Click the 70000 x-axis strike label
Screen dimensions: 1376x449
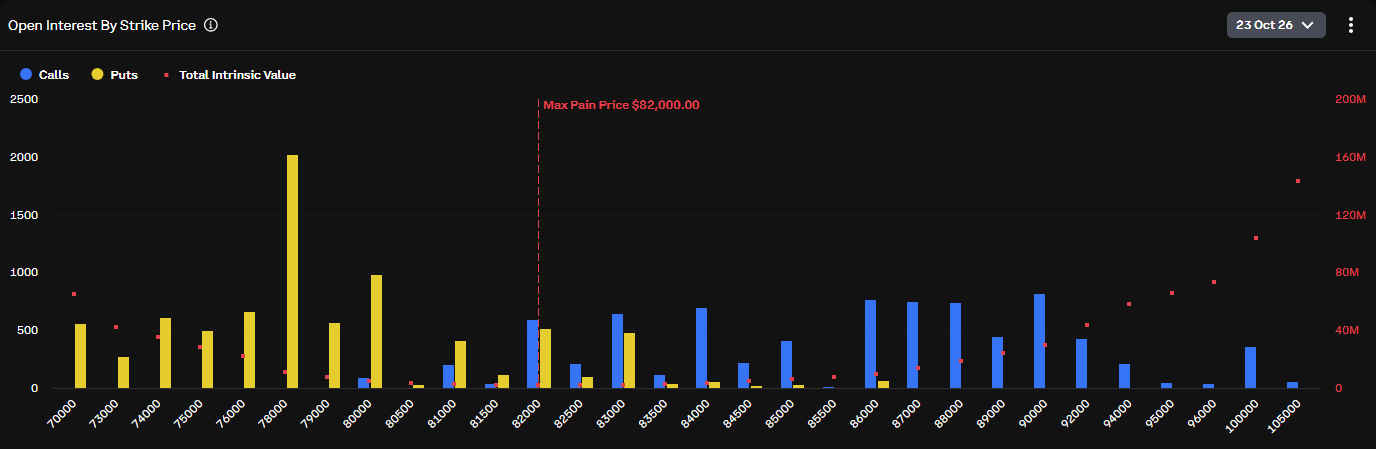(x=62, y=414)
